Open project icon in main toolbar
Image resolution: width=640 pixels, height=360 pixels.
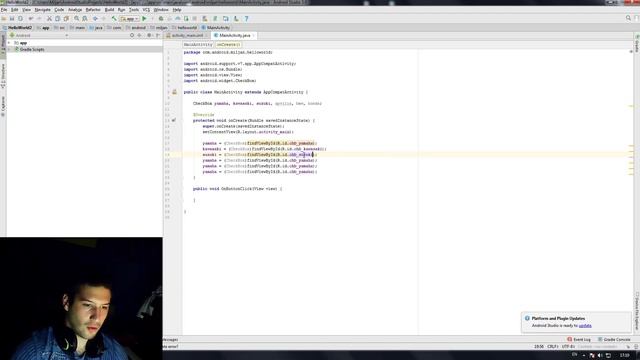tap(4, 18)
